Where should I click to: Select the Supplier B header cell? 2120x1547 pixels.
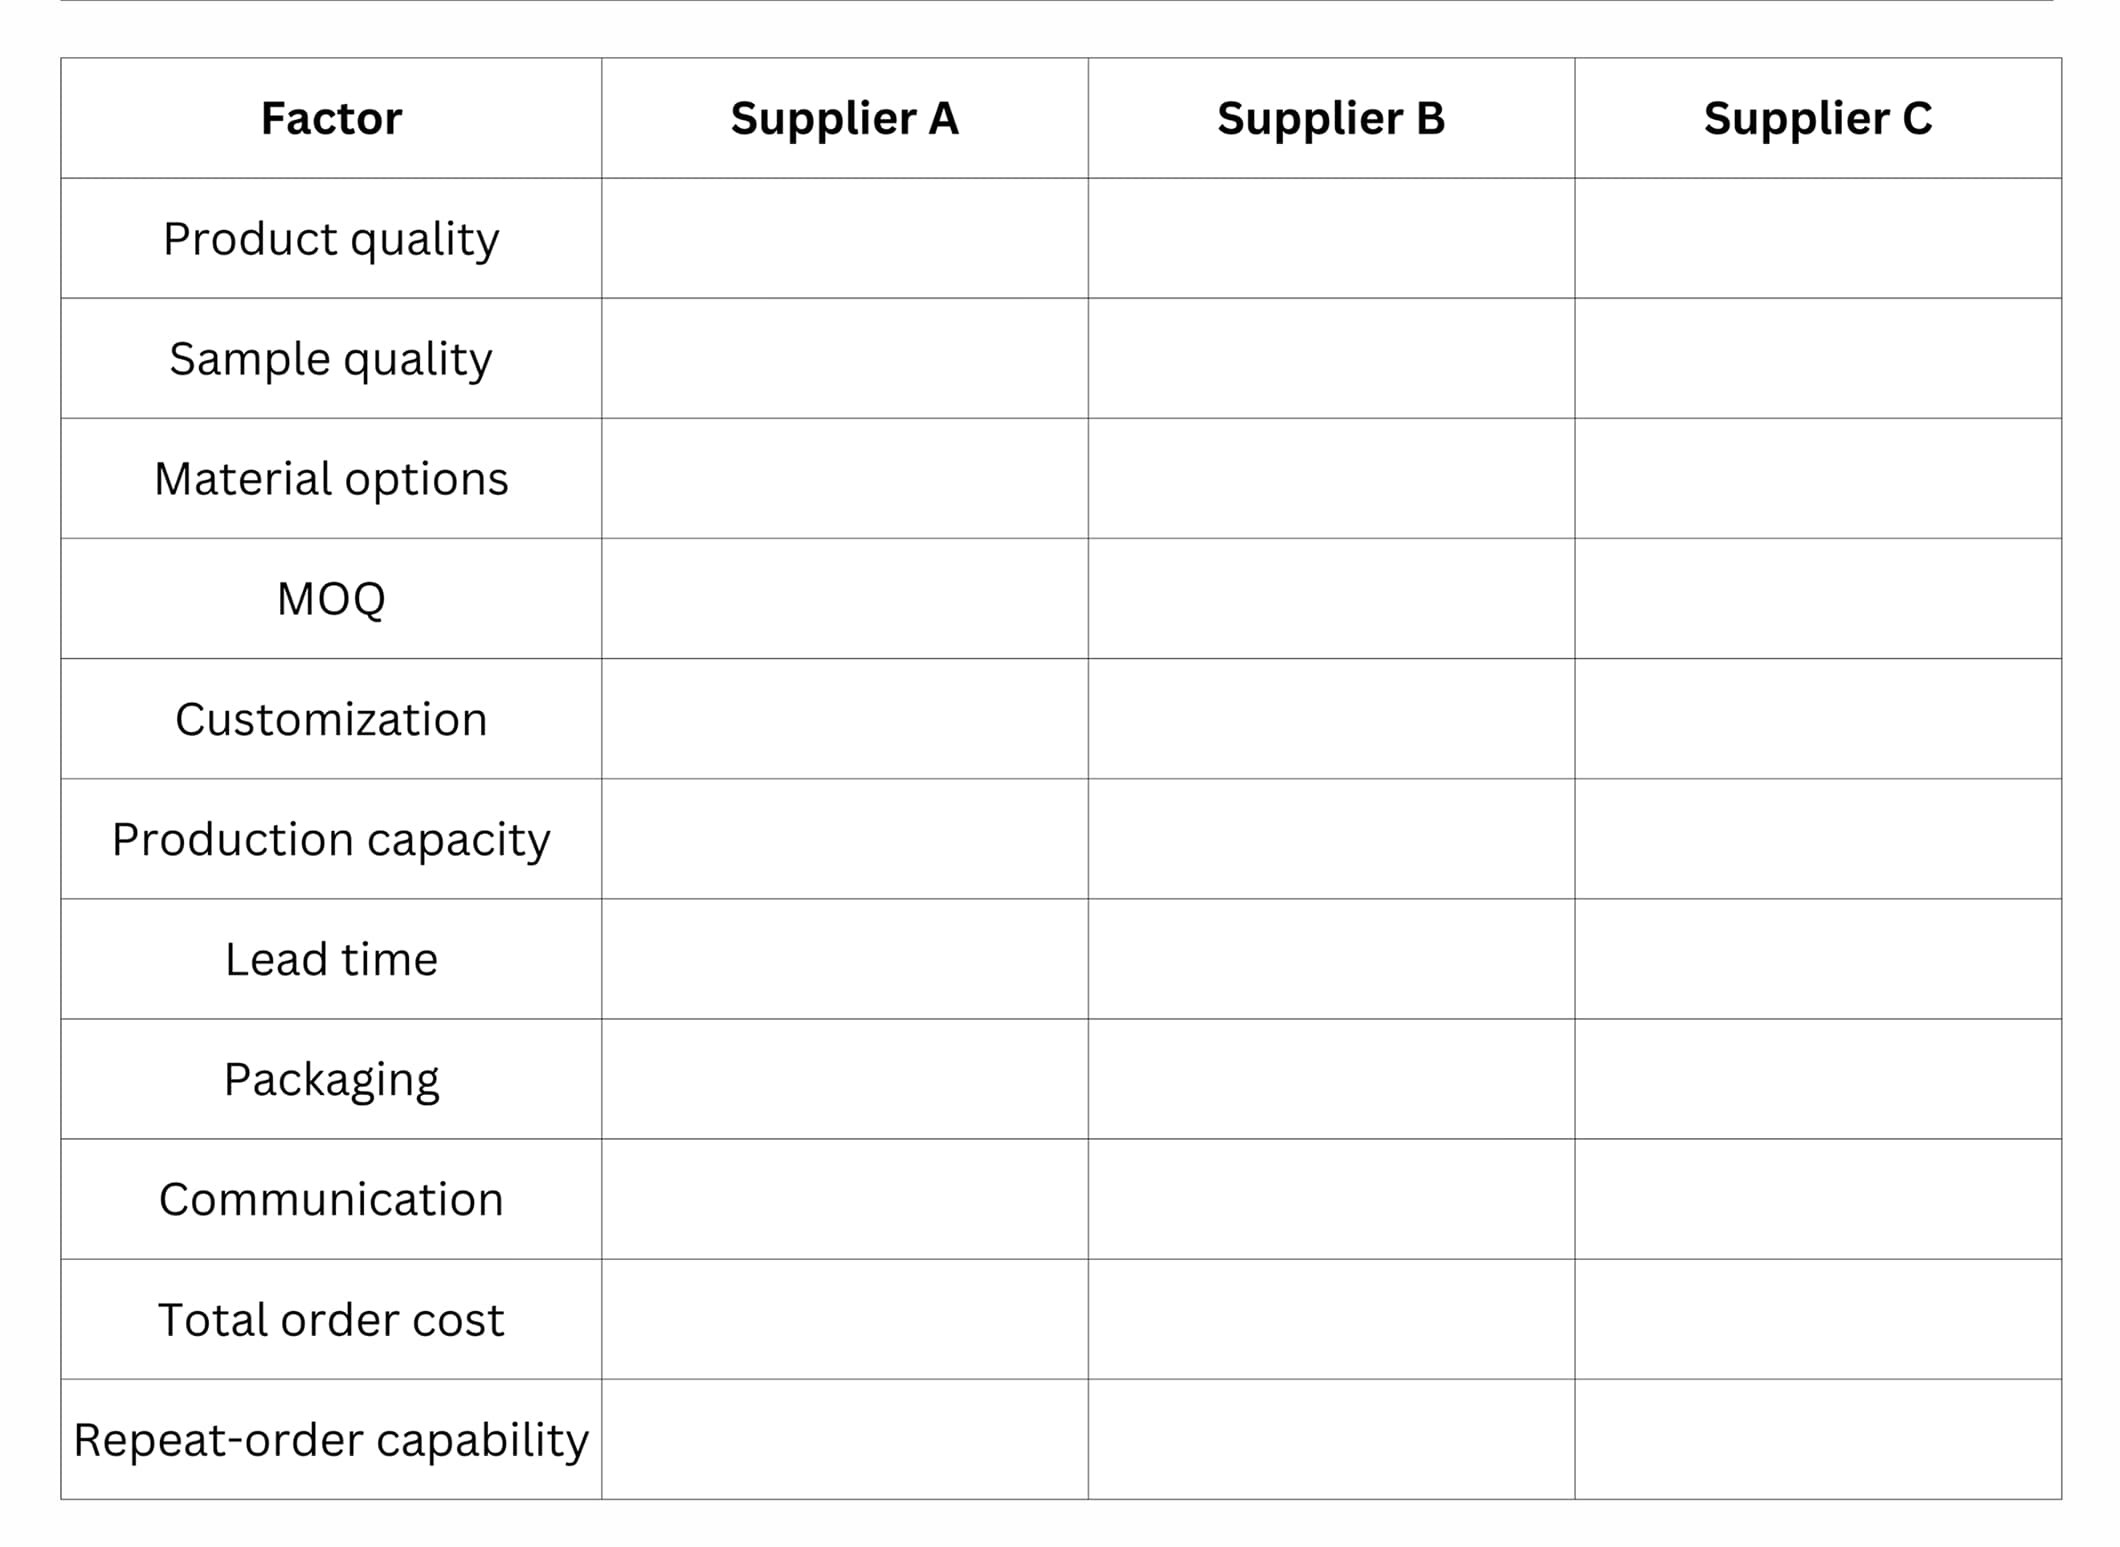(1331, 118)
